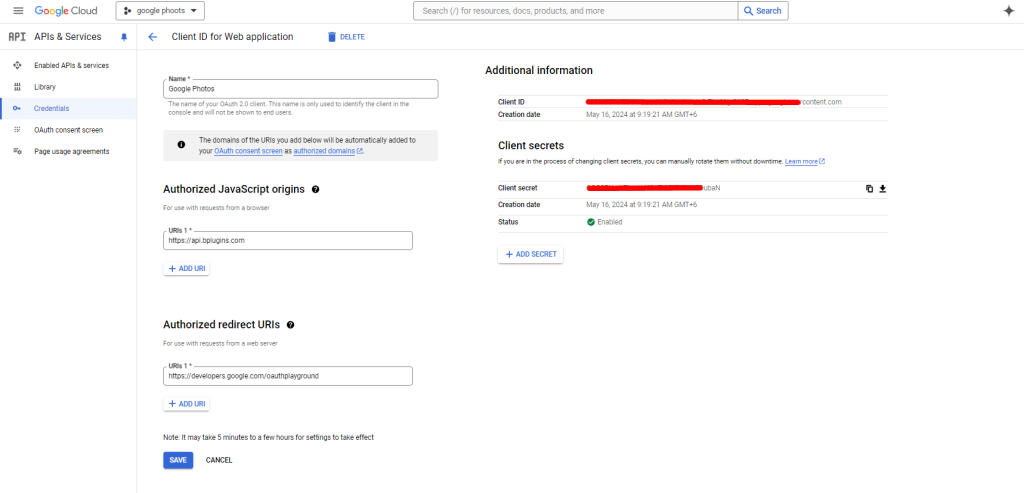Open the main hamburger navigation menu
1024x493 pixels.
point(18,11)
